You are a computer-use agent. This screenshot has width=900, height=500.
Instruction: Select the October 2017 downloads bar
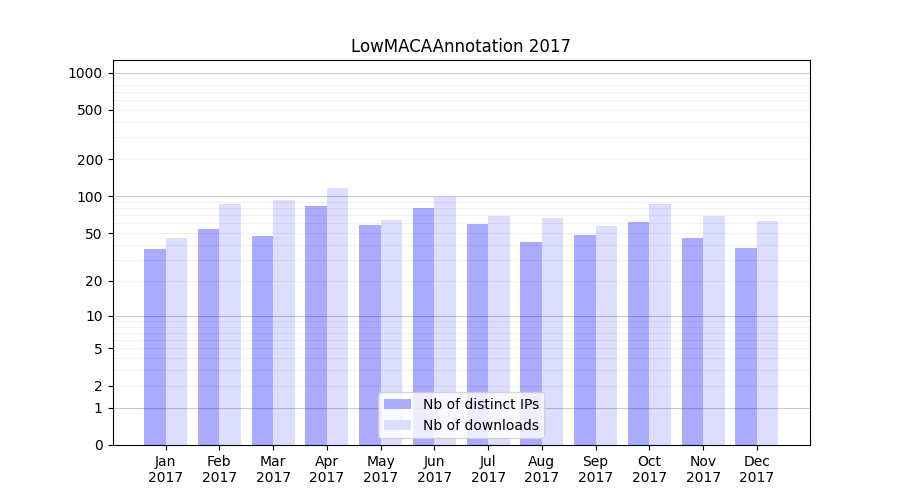click(660, 324)
